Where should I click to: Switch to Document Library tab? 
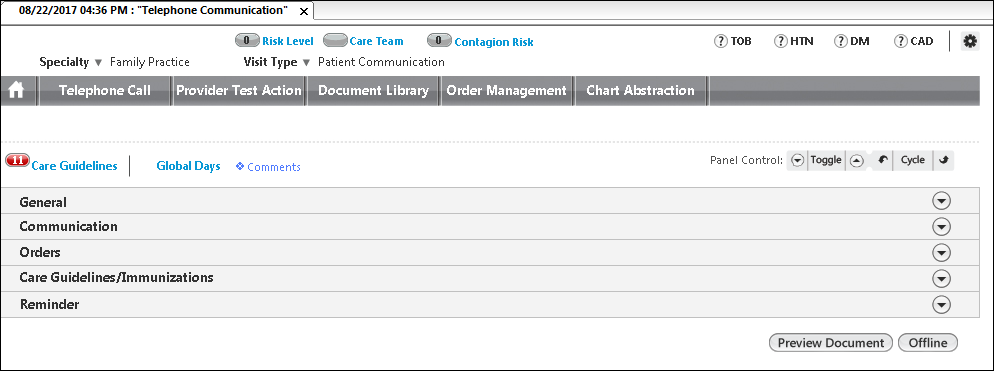[373, 91]
